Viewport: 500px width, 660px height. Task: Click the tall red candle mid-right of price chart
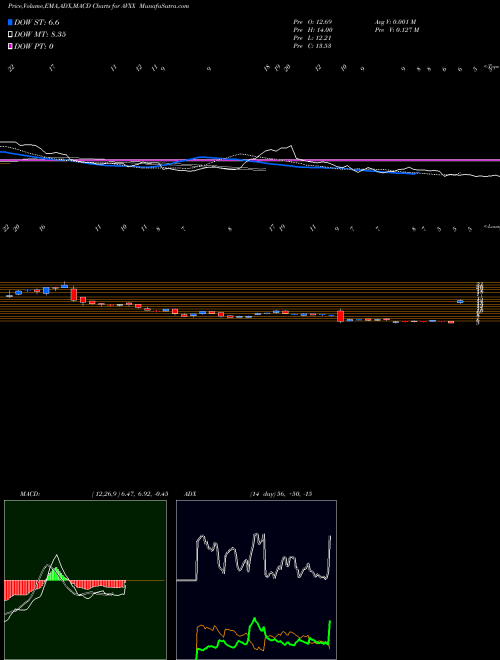point(340,316)
